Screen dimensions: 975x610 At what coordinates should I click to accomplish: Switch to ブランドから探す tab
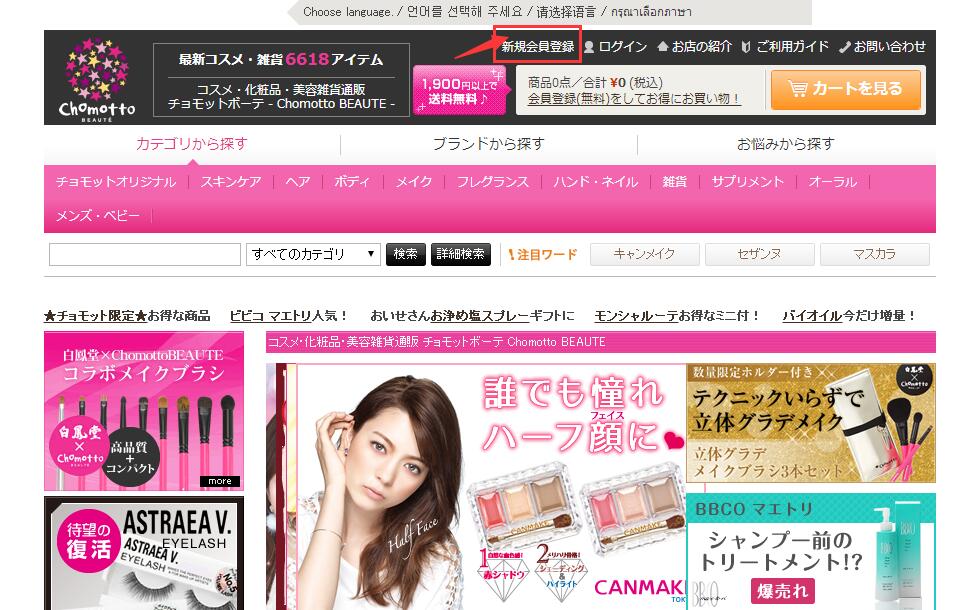[x=488, y=144]
